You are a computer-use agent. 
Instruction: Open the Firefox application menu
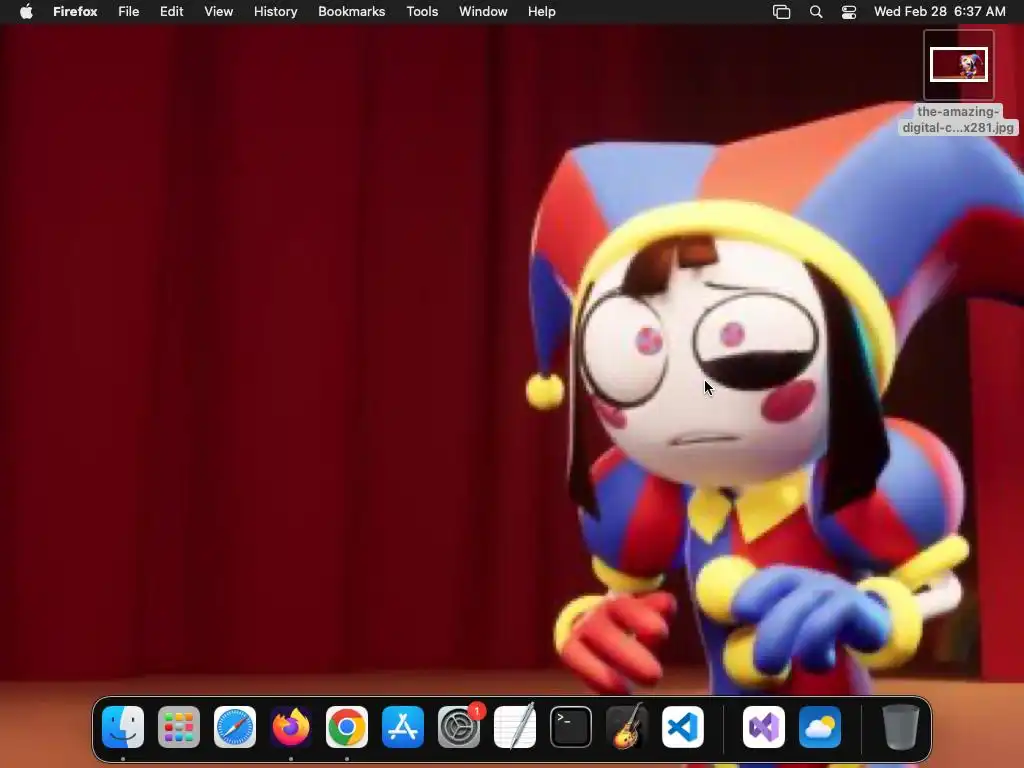pos(75,12)
